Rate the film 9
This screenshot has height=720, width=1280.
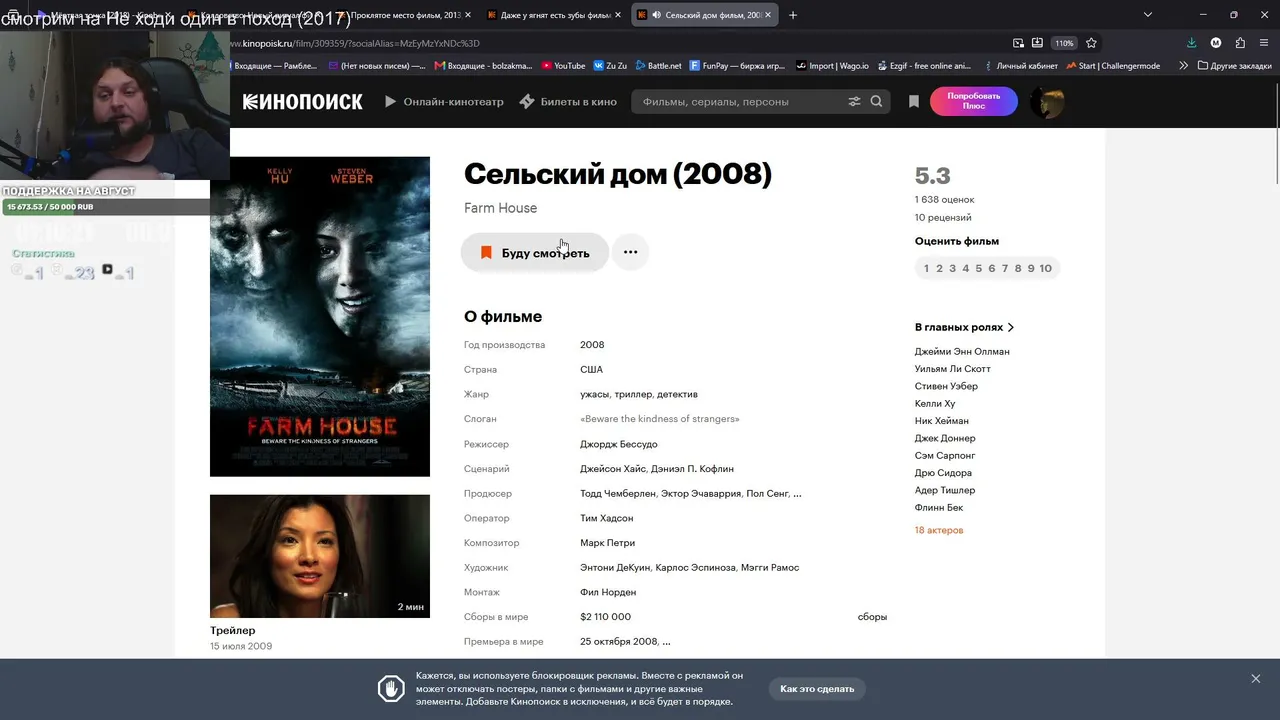pyautogui.click(x=1031, y=268)
